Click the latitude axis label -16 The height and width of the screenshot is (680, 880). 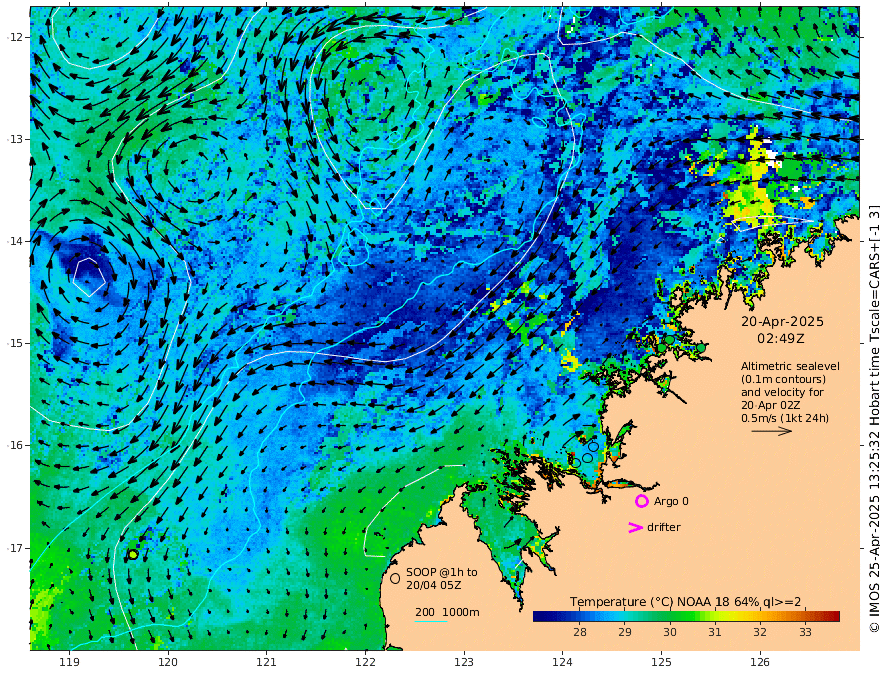[15, 445]
